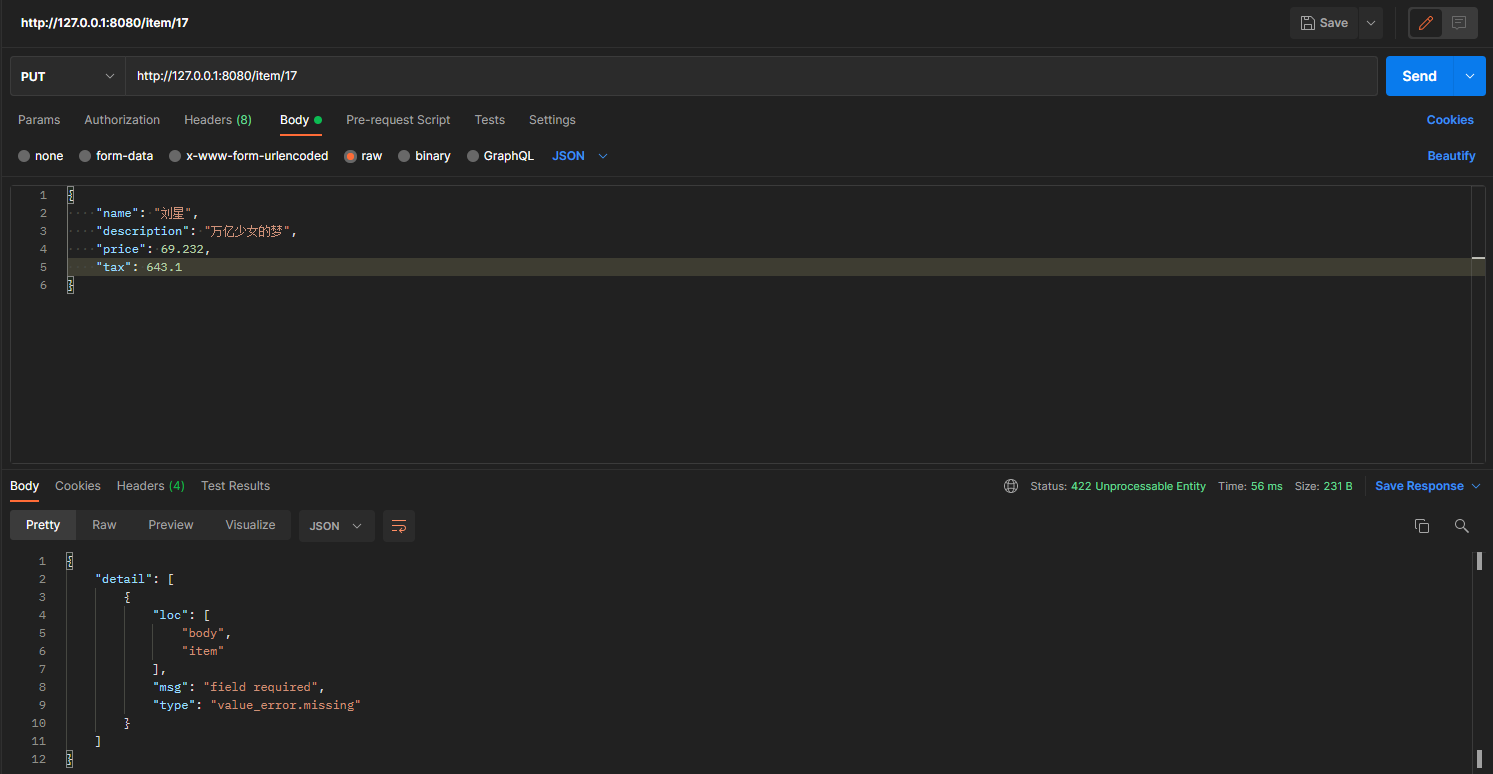Toggle the response line wrap icon
The image size is (1493, 774).
(399, 526)
